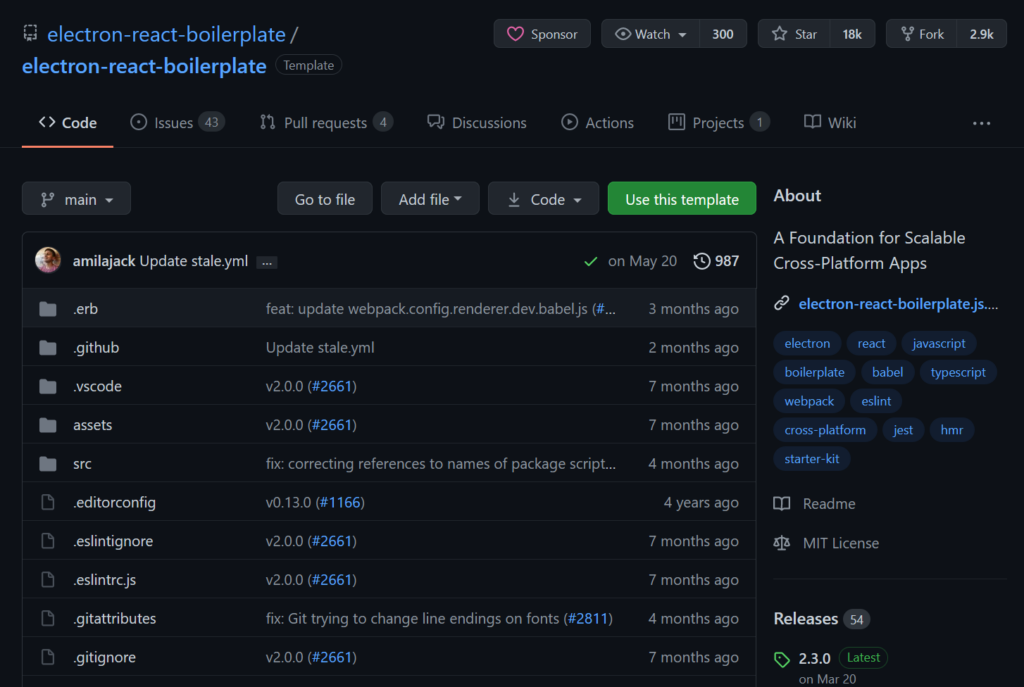Click the Sponsor heart button
This screenshot has height=687, width=1024.
[x=542, y=34]
